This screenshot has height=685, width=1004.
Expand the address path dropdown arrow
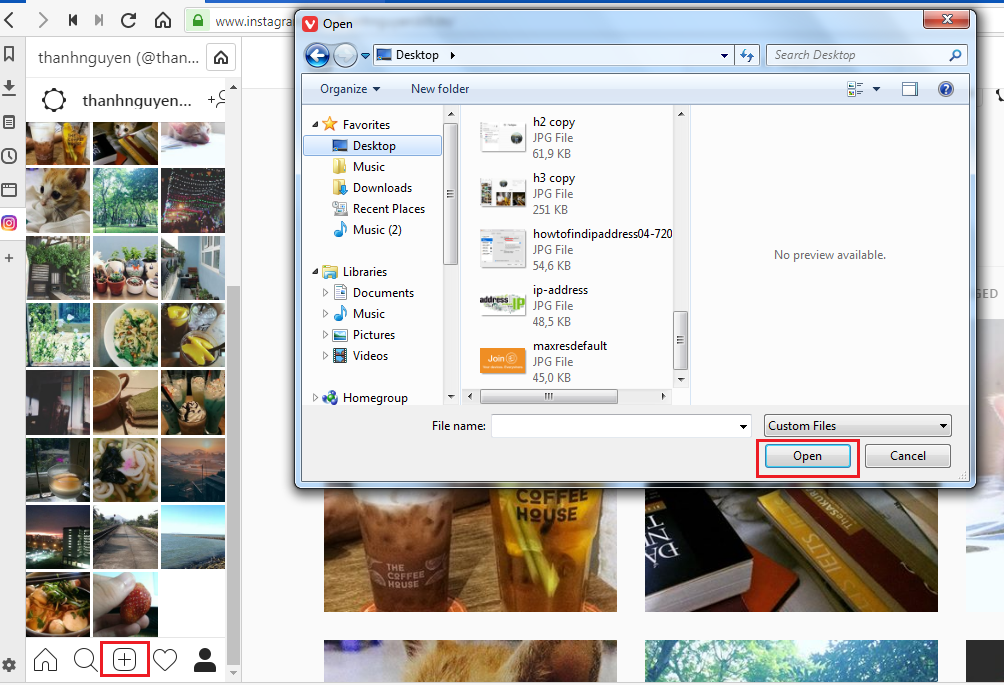[724, 56]
